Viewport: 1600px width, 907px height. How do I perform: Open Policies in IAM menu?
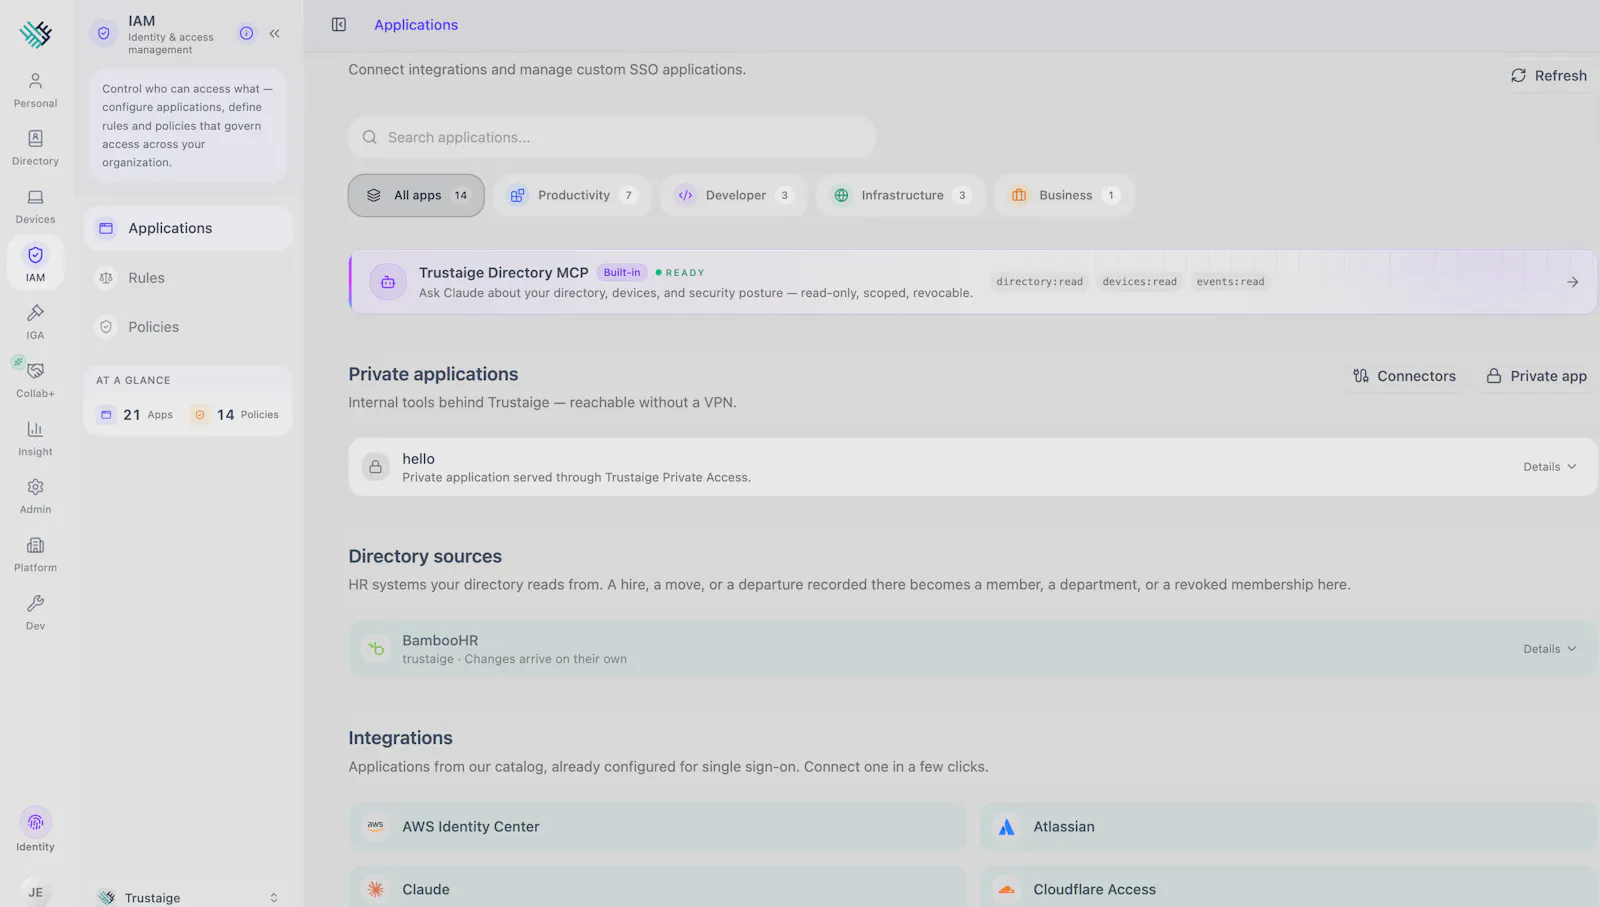[188, 327]
